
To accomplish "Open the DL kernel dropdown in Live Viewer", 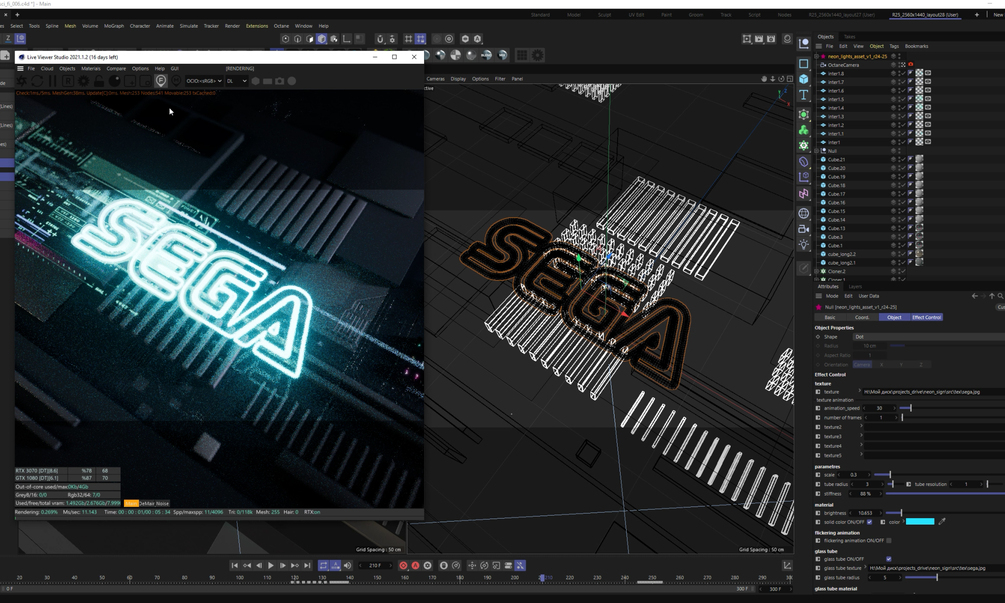I will click(x=236, y=81).
